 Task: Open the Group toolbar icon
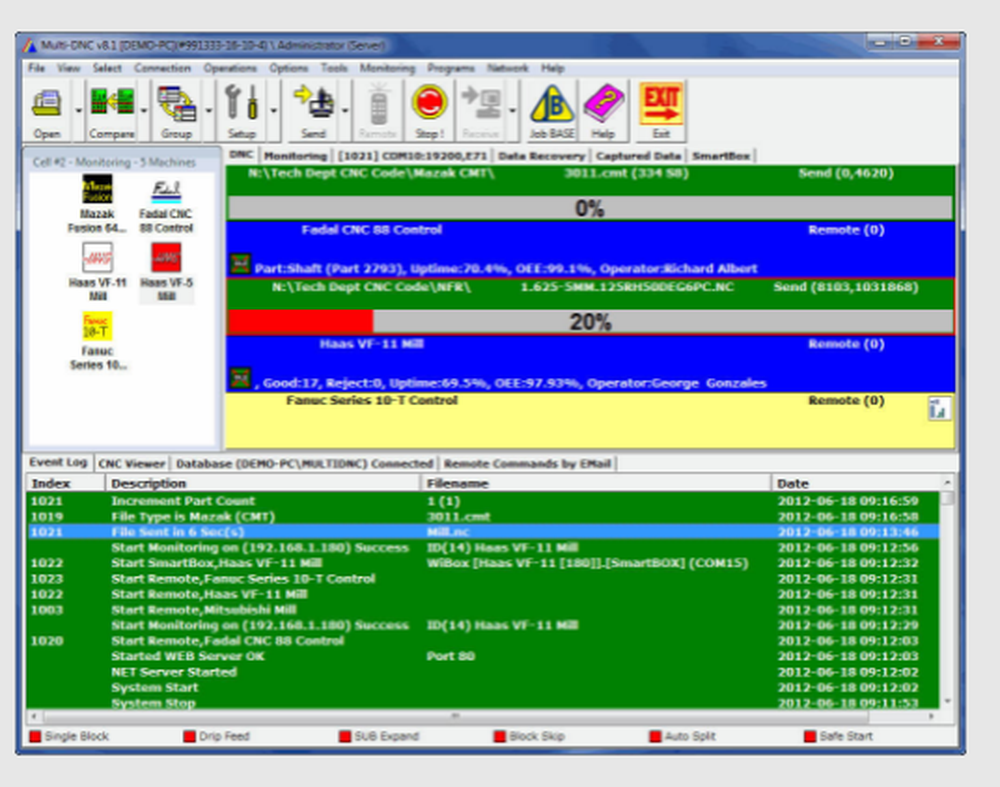[x=177, y=104]
